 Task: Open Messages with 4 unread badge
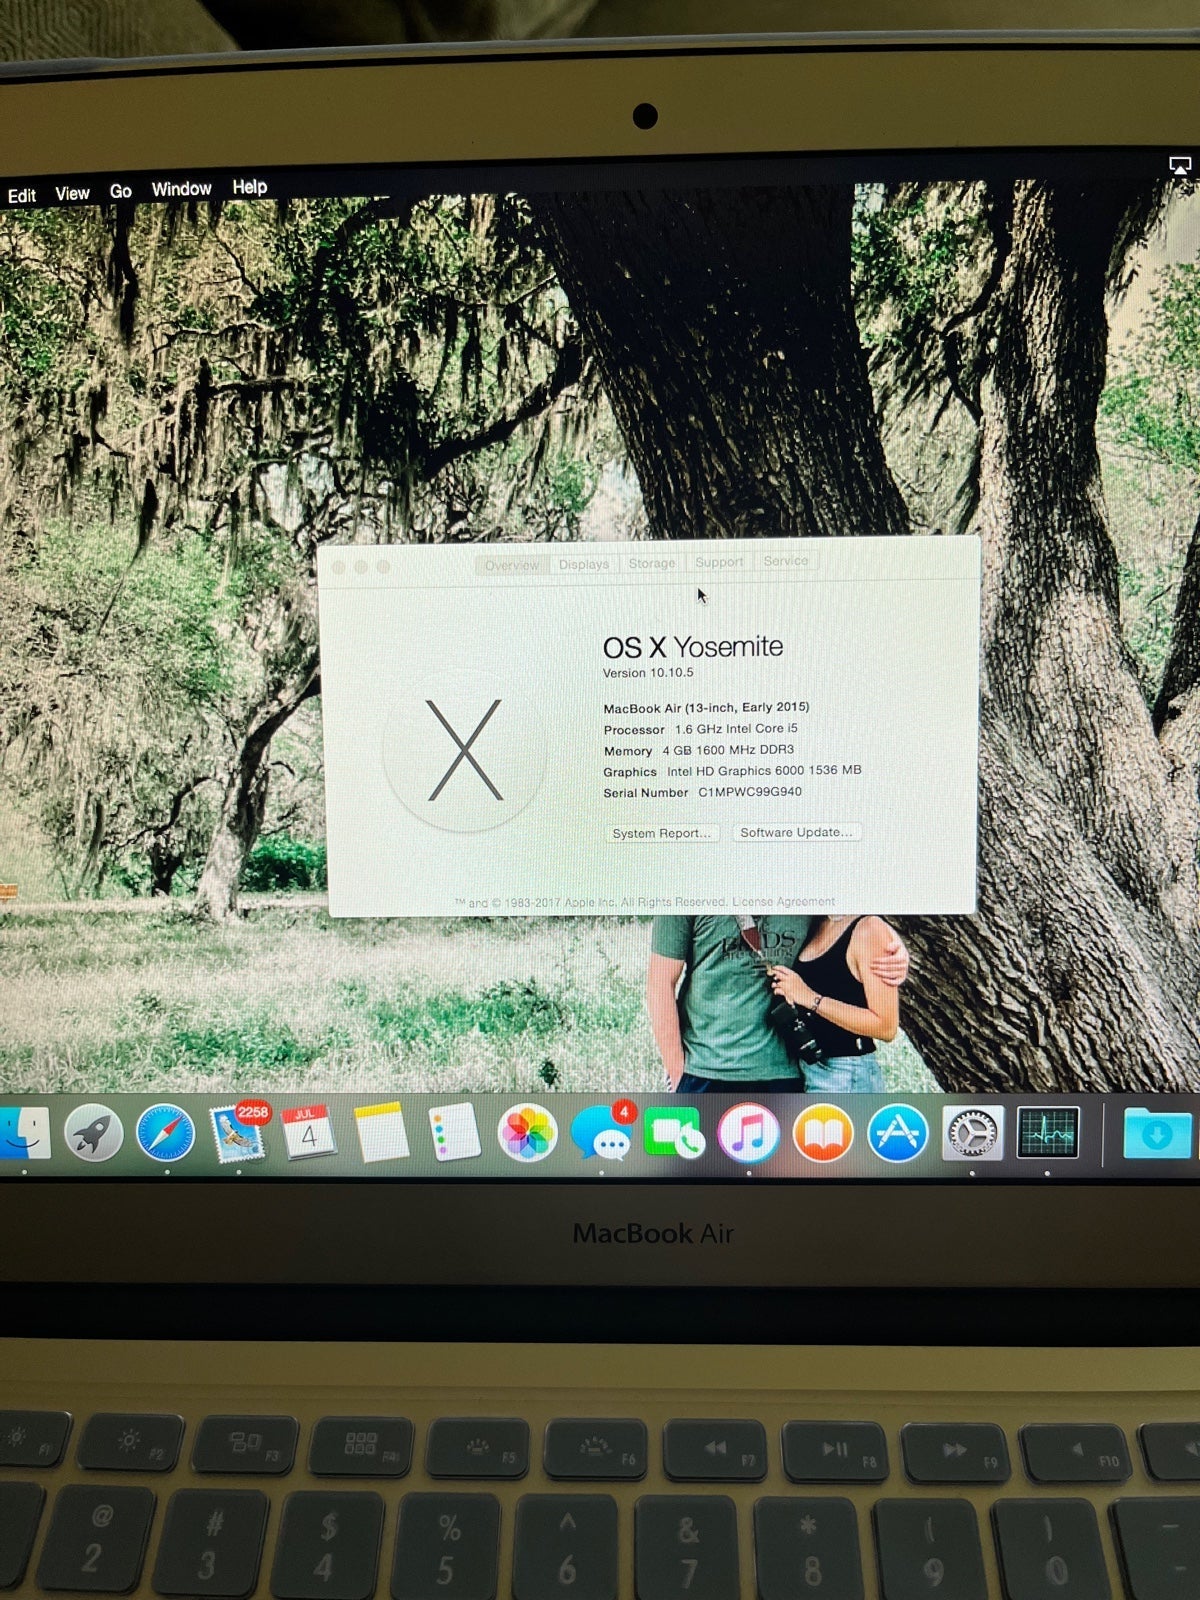[x=603, y=1133]
